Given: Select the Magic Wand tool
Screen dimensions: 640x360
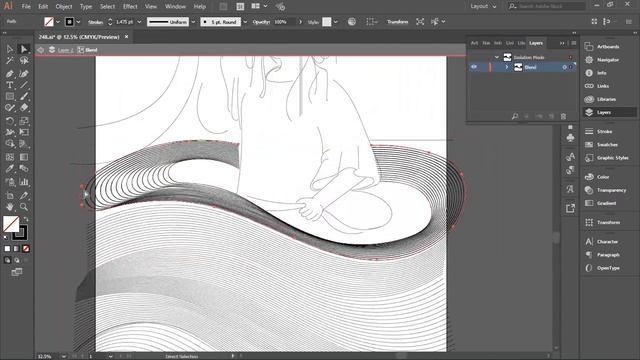Looking at the screenshot, I should pyautogui.click(x=10, y=61).
